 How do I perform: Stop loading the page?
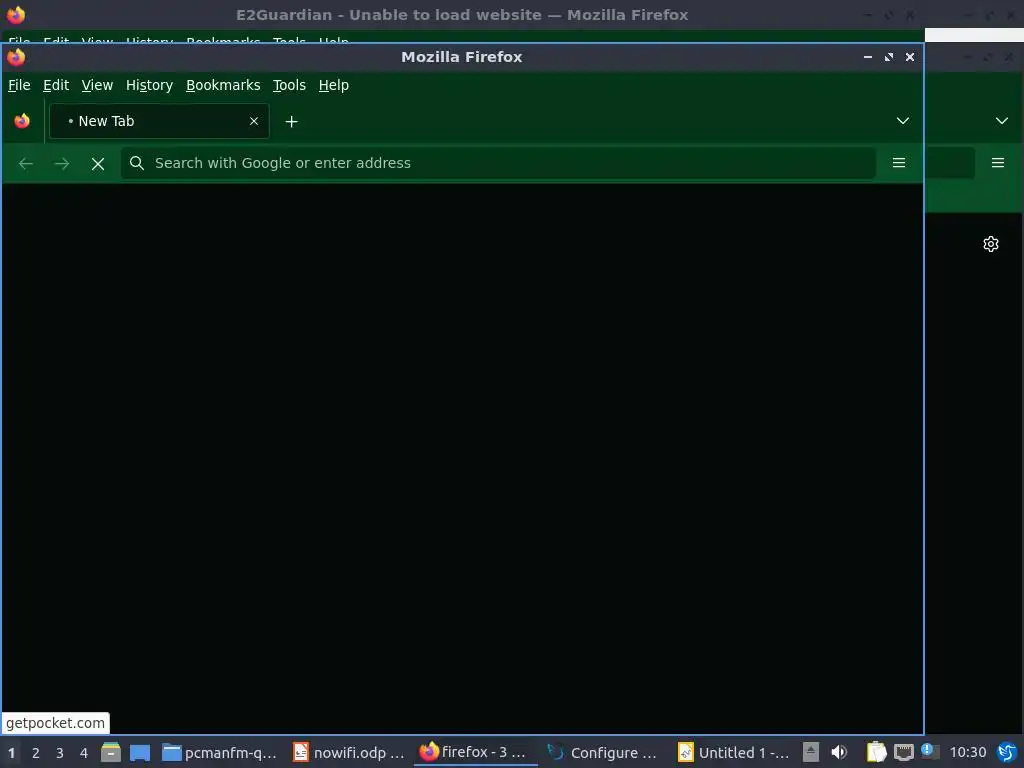pyautogui.click(x=98, y=163)
